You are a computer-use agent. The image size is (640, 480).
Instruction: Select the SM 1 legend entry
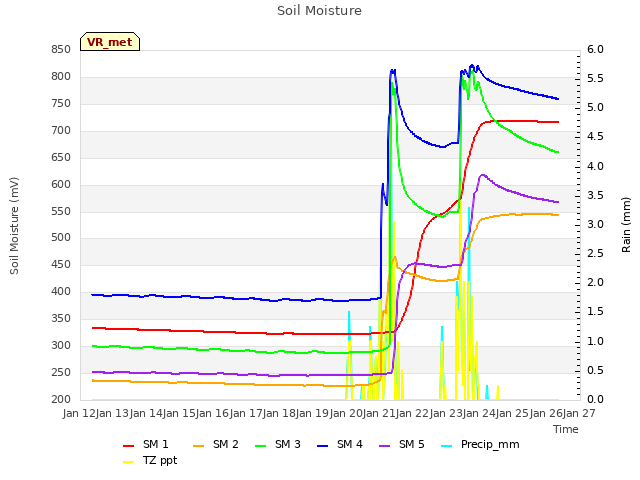[146, 444]
